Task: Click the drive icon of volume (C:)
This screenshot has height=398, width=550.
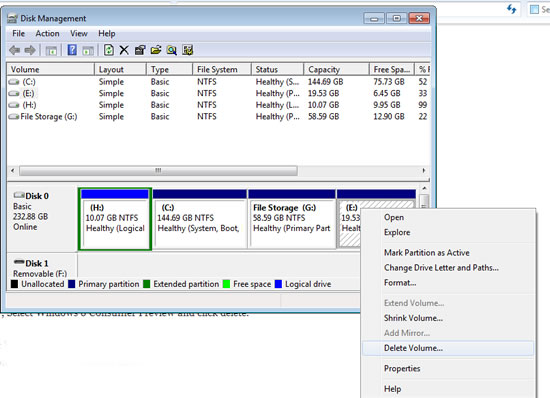Action: point(14,82)
